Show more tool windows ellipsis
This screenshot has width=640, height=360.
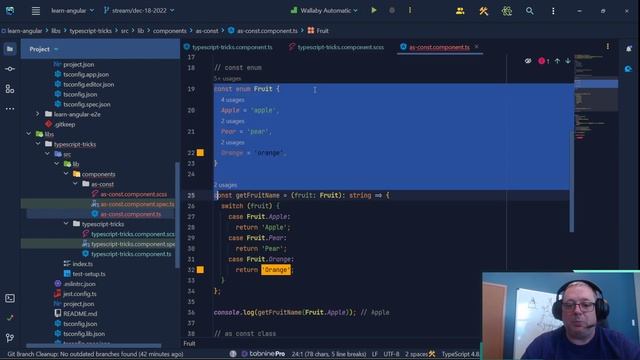tap(10, 109)
